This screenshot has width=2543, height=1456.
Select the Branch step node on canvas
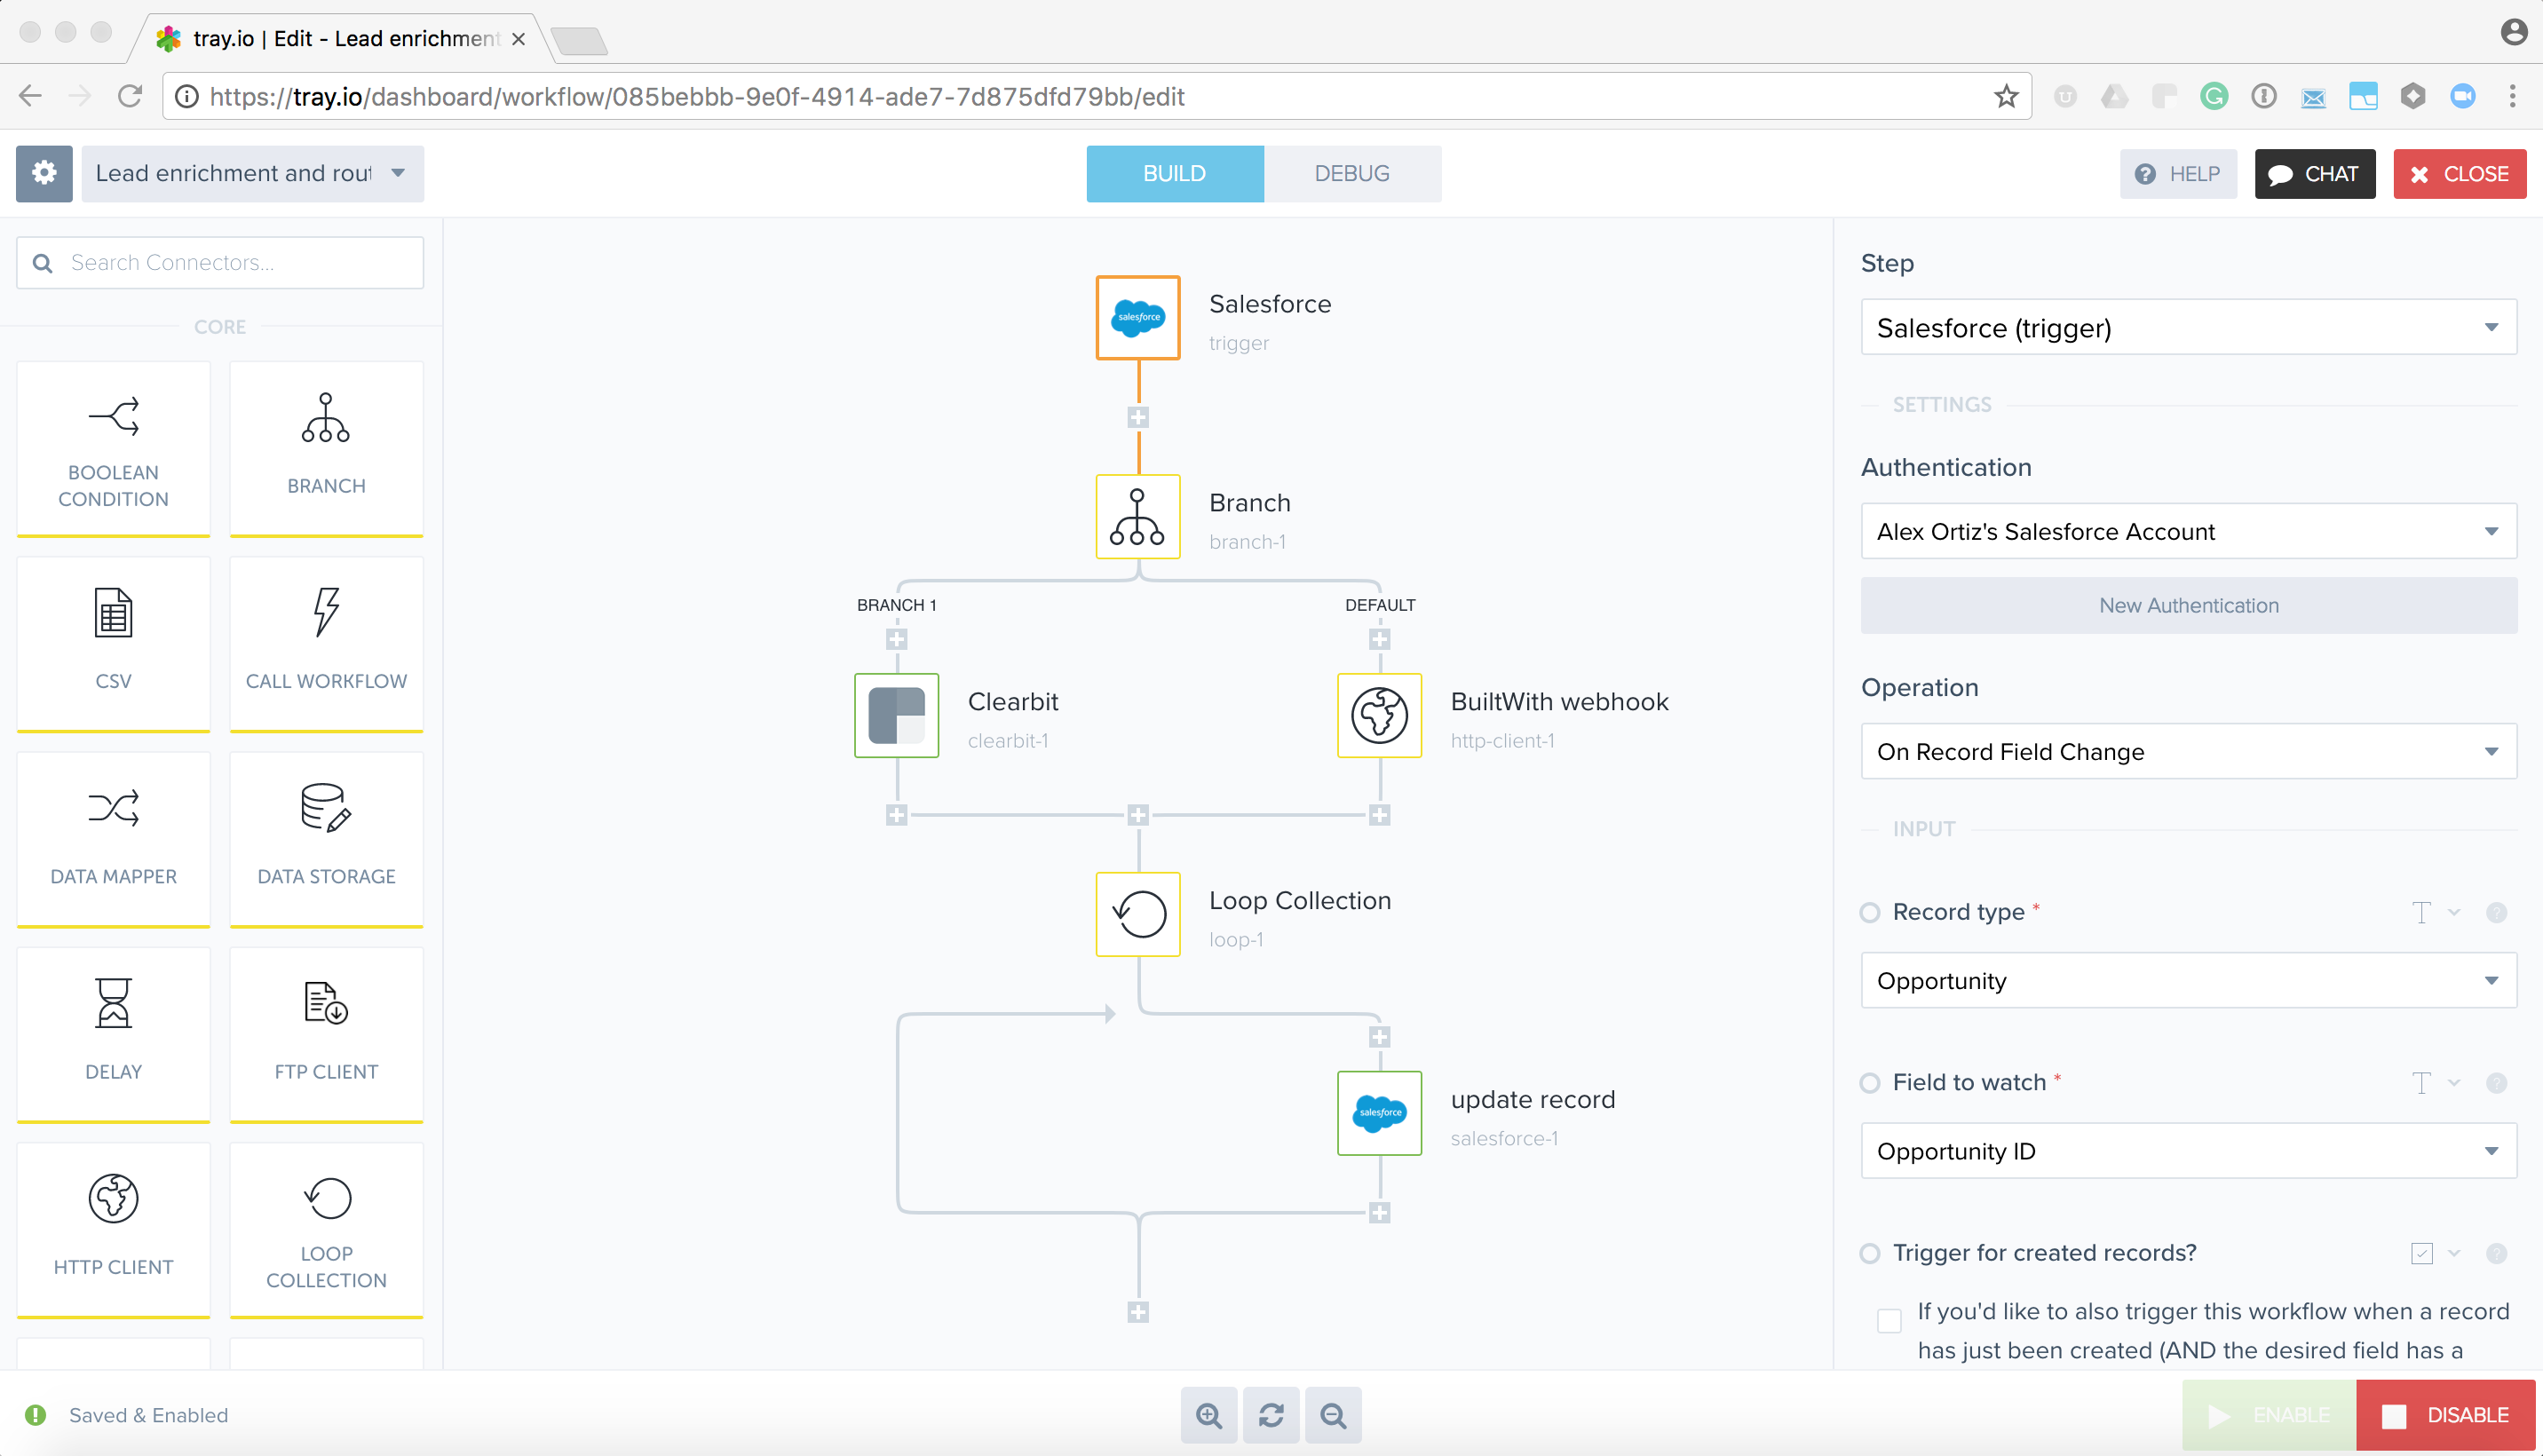tap(1138, 516)
